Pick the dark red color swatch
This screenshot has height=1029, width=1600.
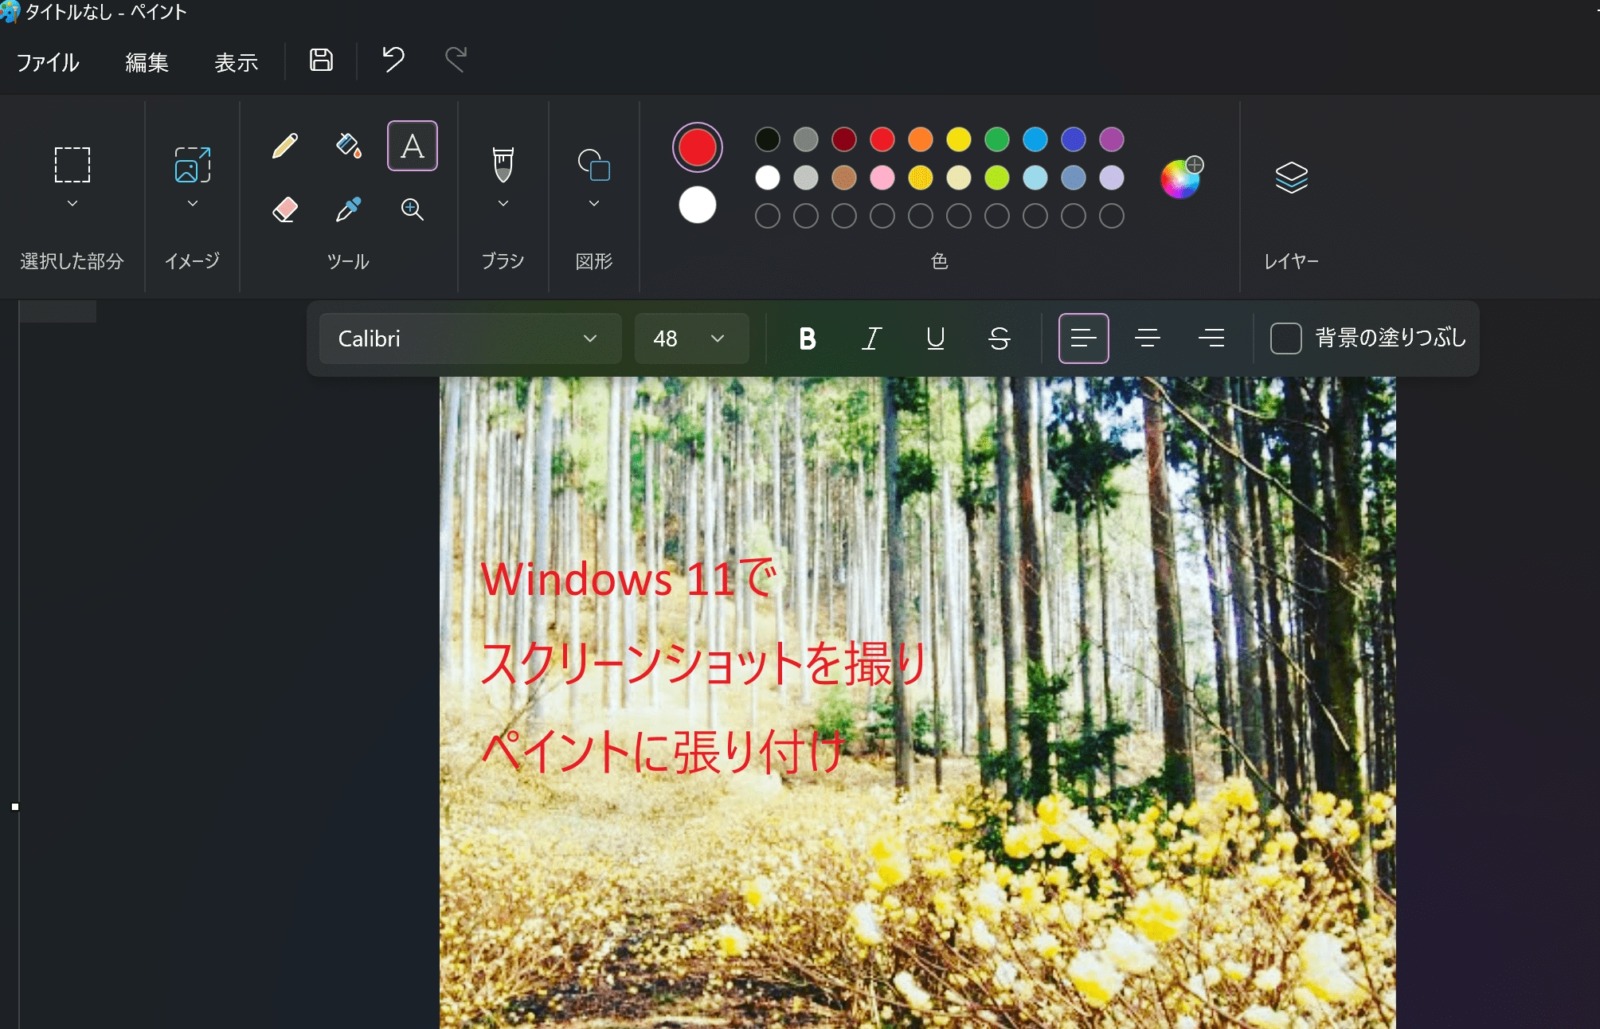click(844, 139)
